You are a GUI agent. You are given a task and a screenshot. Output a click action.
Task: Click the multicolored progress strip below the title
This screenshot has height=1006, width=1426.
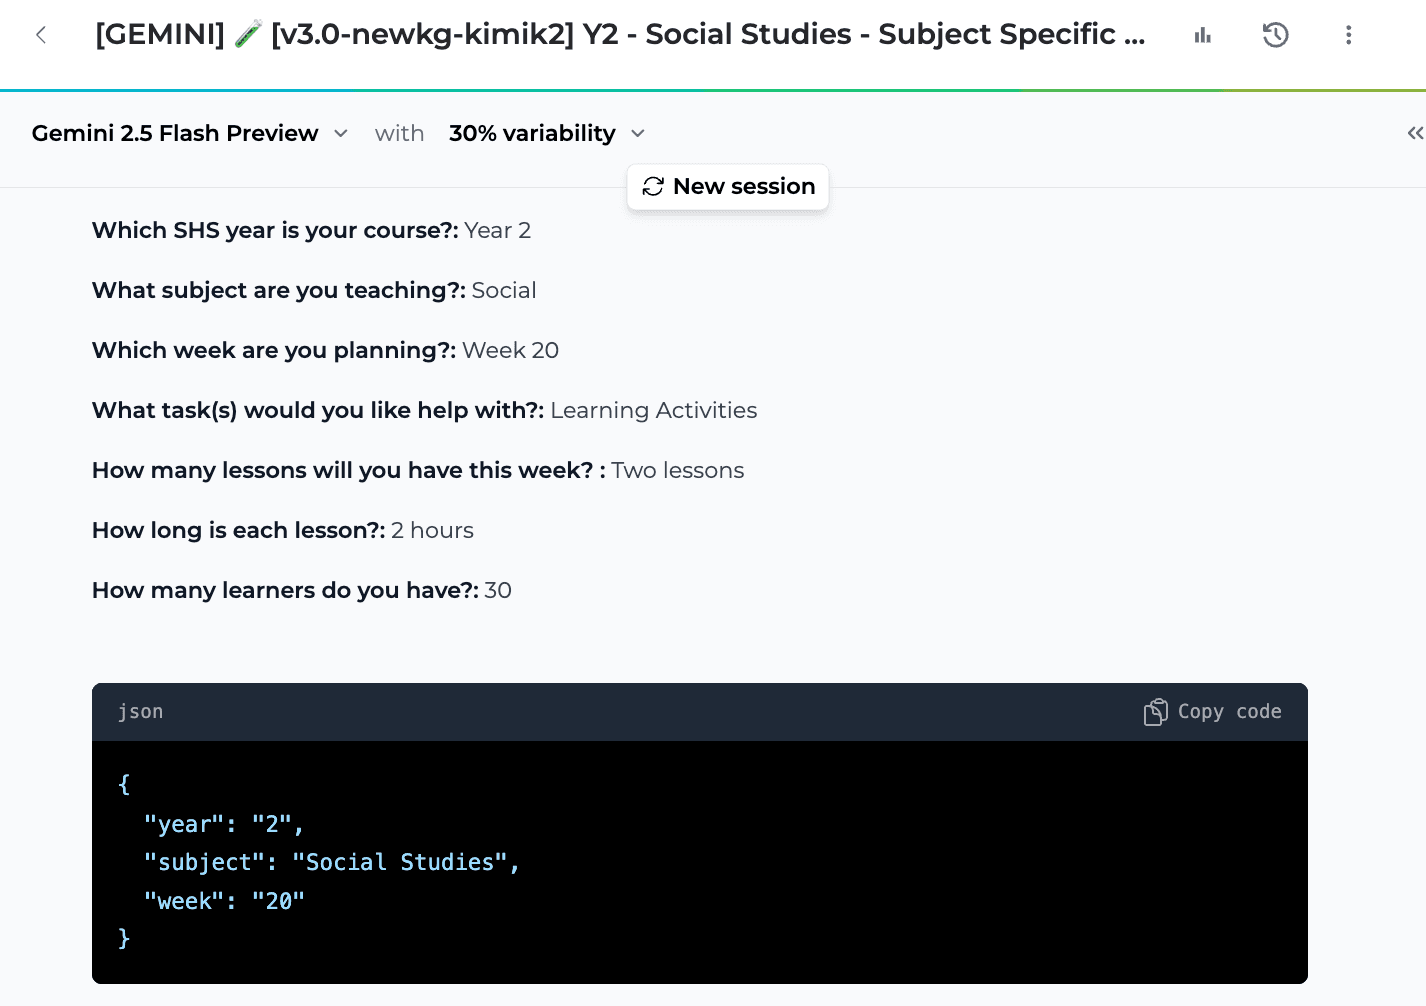tap(713, 92)
